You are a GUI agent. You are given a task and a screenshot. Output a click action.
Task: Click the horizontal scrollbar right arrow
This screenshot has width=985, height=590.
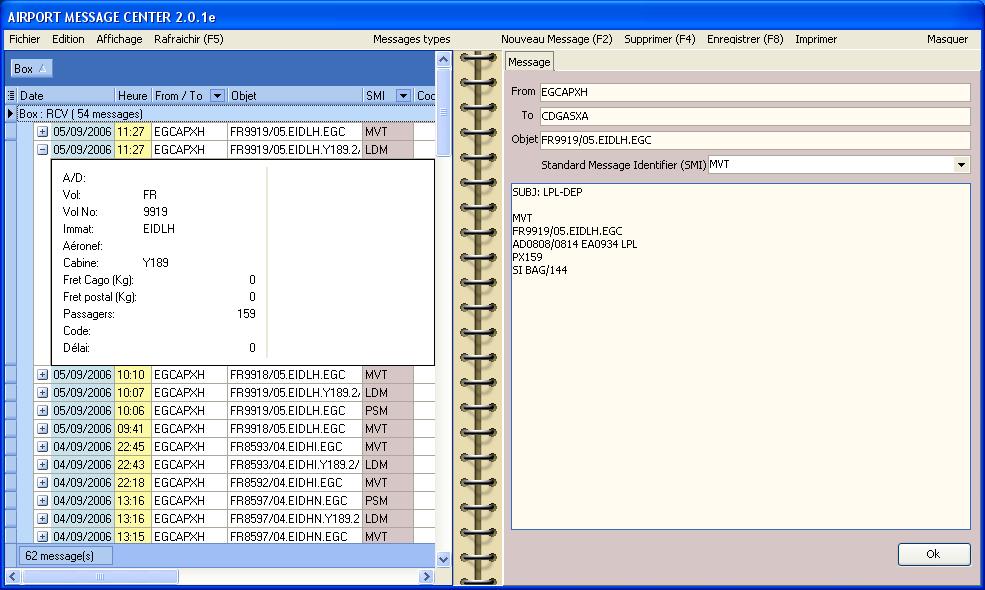[x=427, y=577]
